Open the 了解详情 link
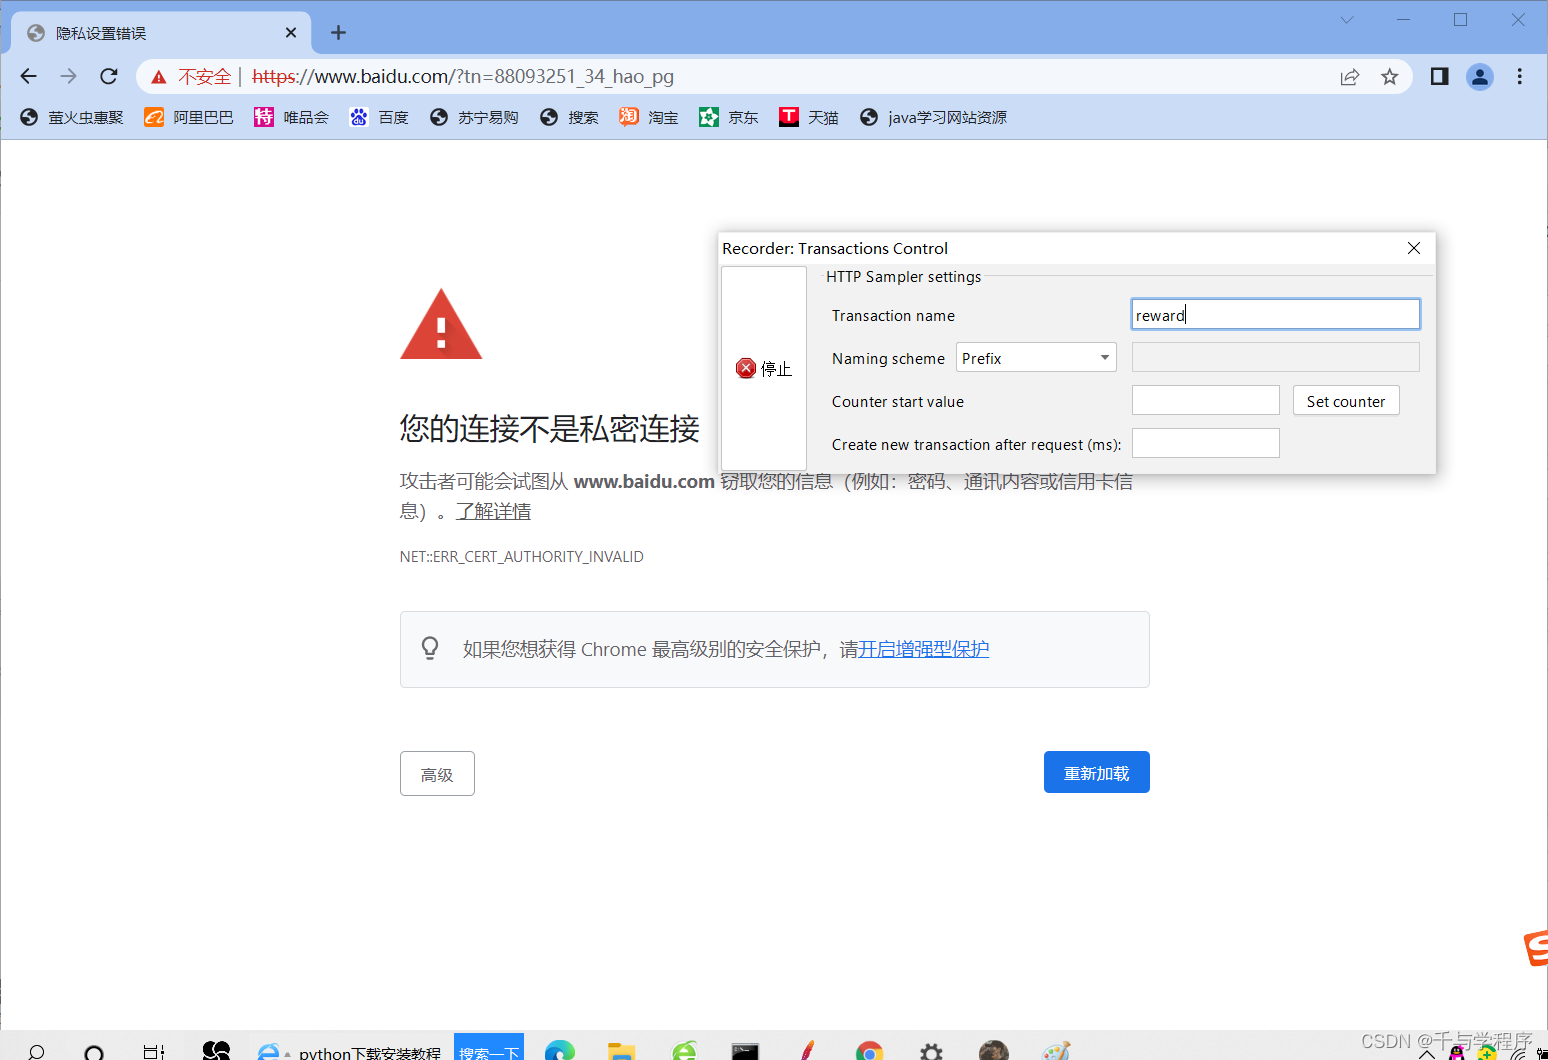This screenshot has width=1548, height=1060. [493, 511]
